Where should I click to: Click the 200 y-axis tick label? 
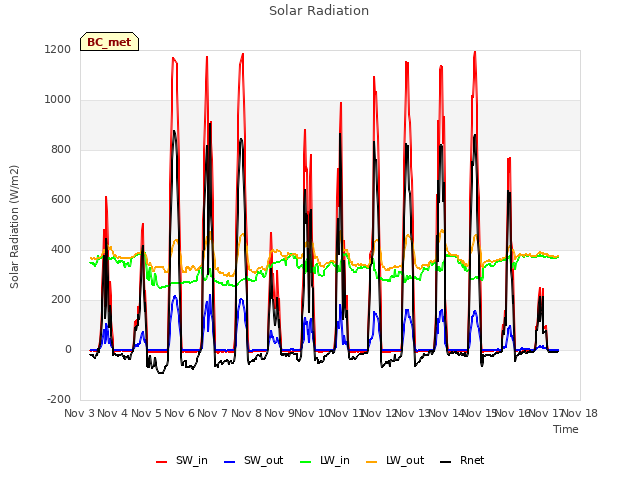(61, 300)
